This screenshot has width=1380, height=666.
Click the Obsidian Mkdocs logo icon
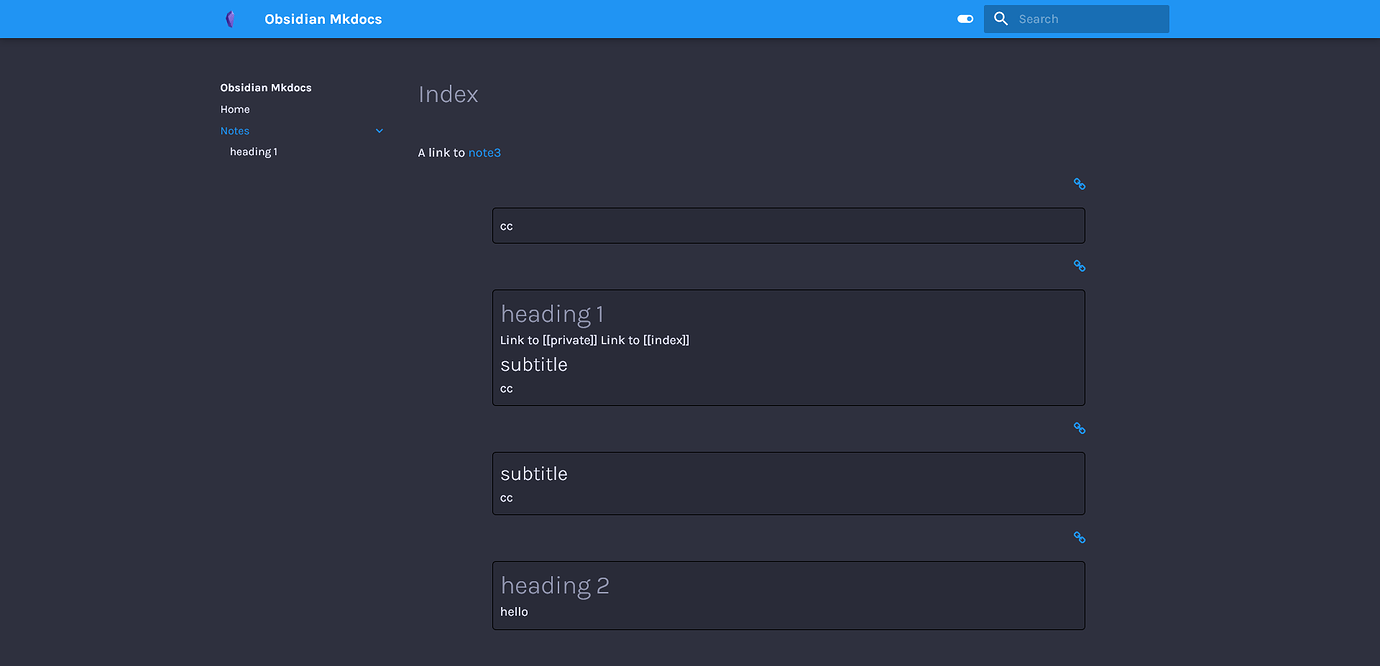[229, 18]
